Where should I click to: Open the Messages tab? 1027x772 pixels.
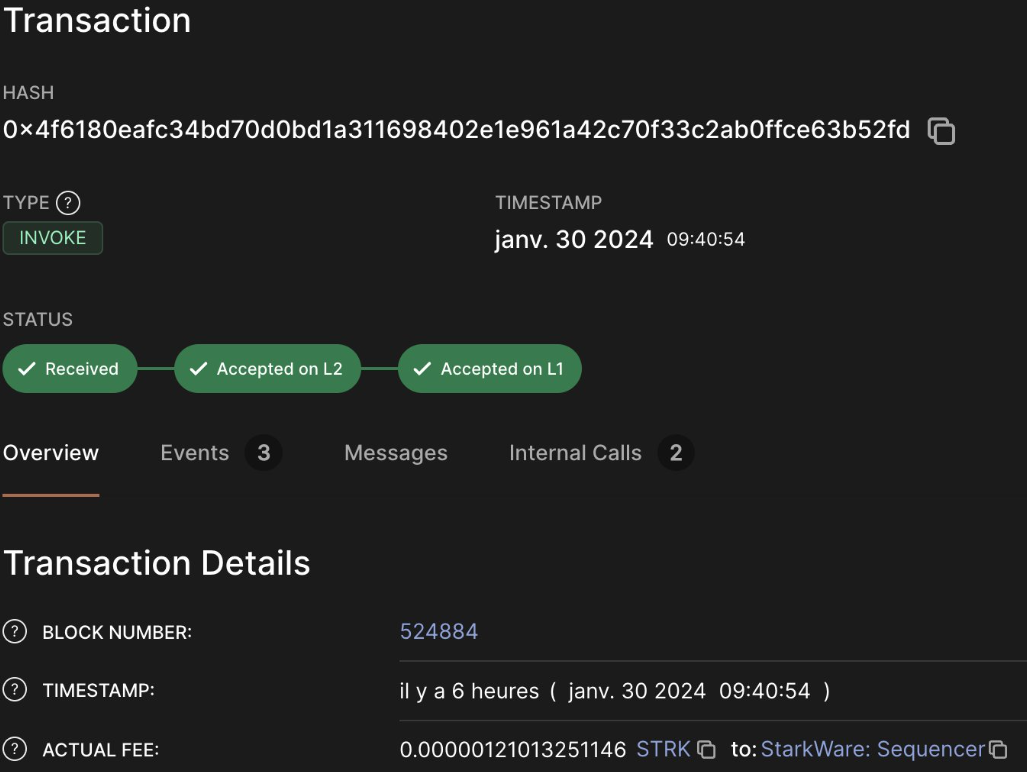[396, 453]
